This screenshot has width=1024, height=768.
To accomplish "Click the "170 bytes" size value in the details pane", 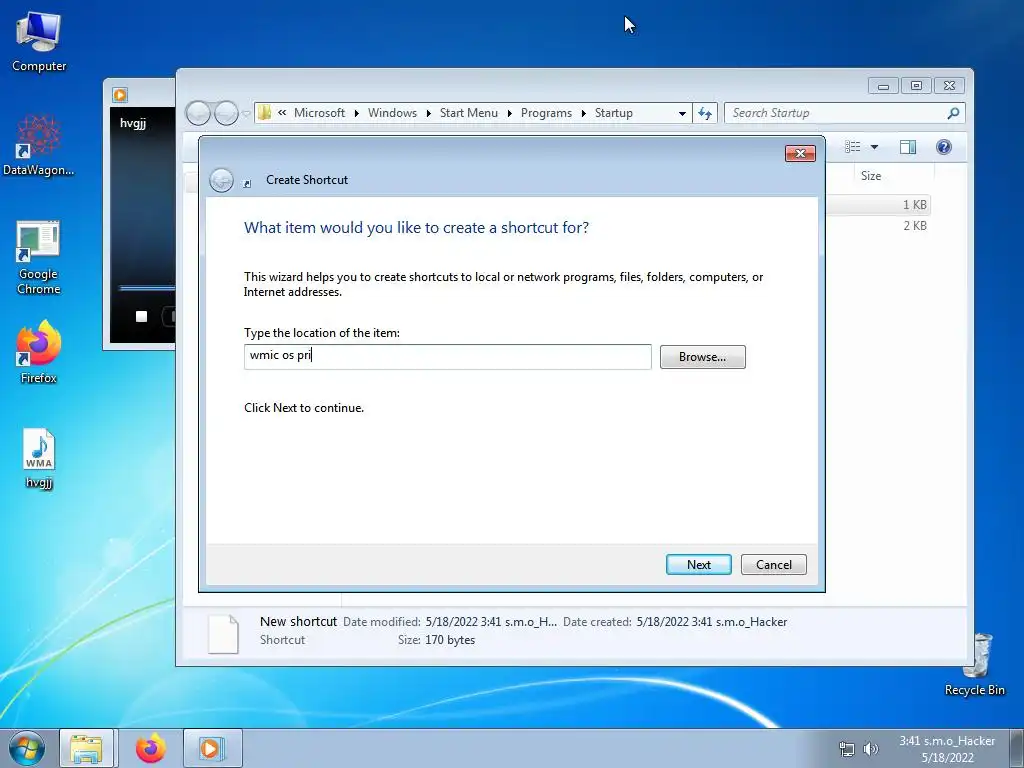I will coord(450,640).
